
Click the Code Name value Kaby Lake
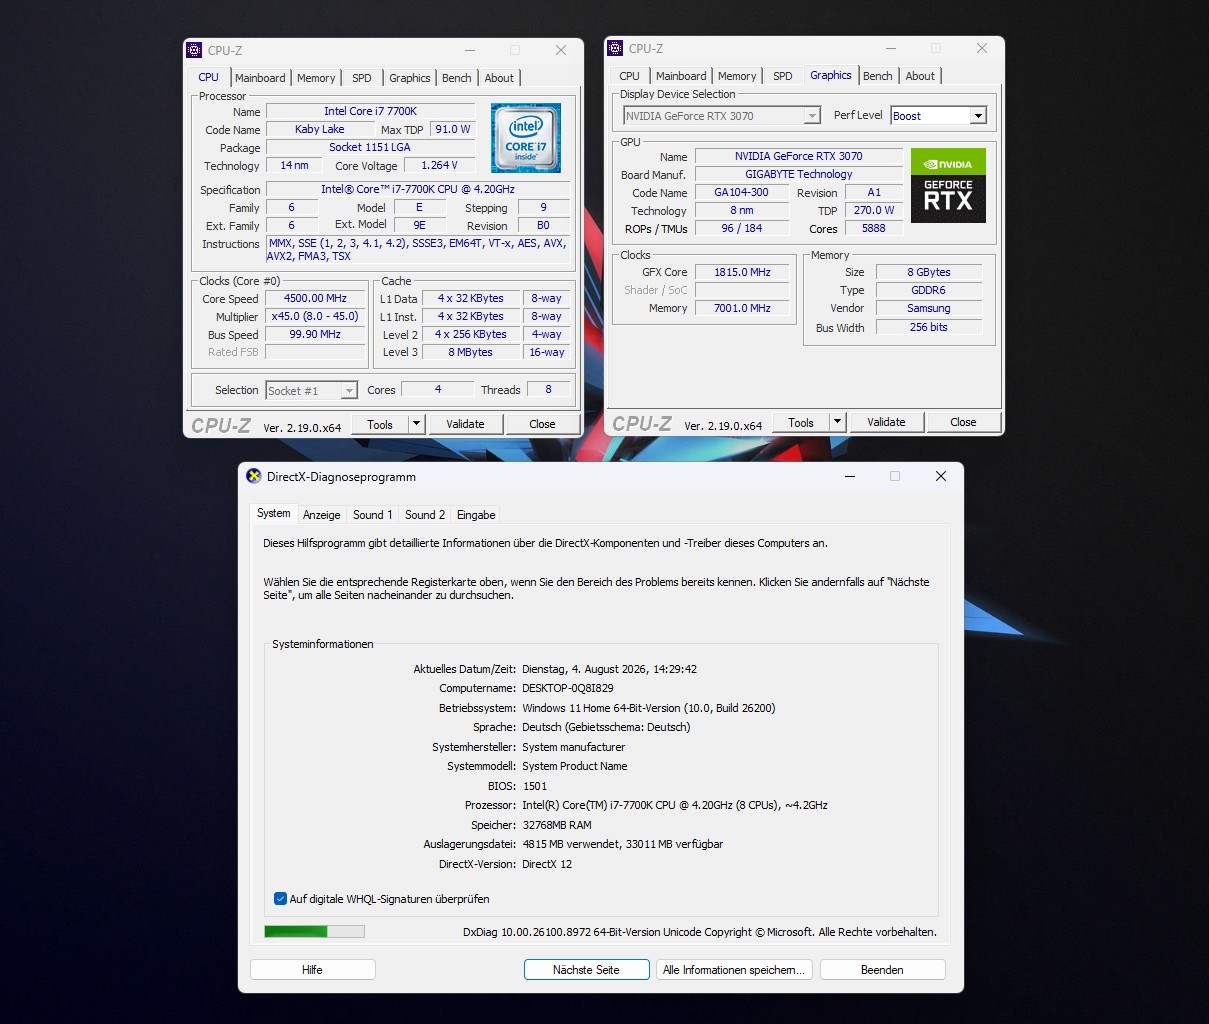coord(320,129)
